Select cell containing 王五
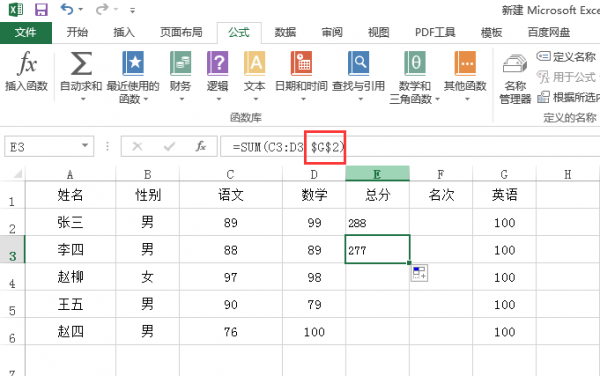The image size is (600, 376). (x=70, y=304)
